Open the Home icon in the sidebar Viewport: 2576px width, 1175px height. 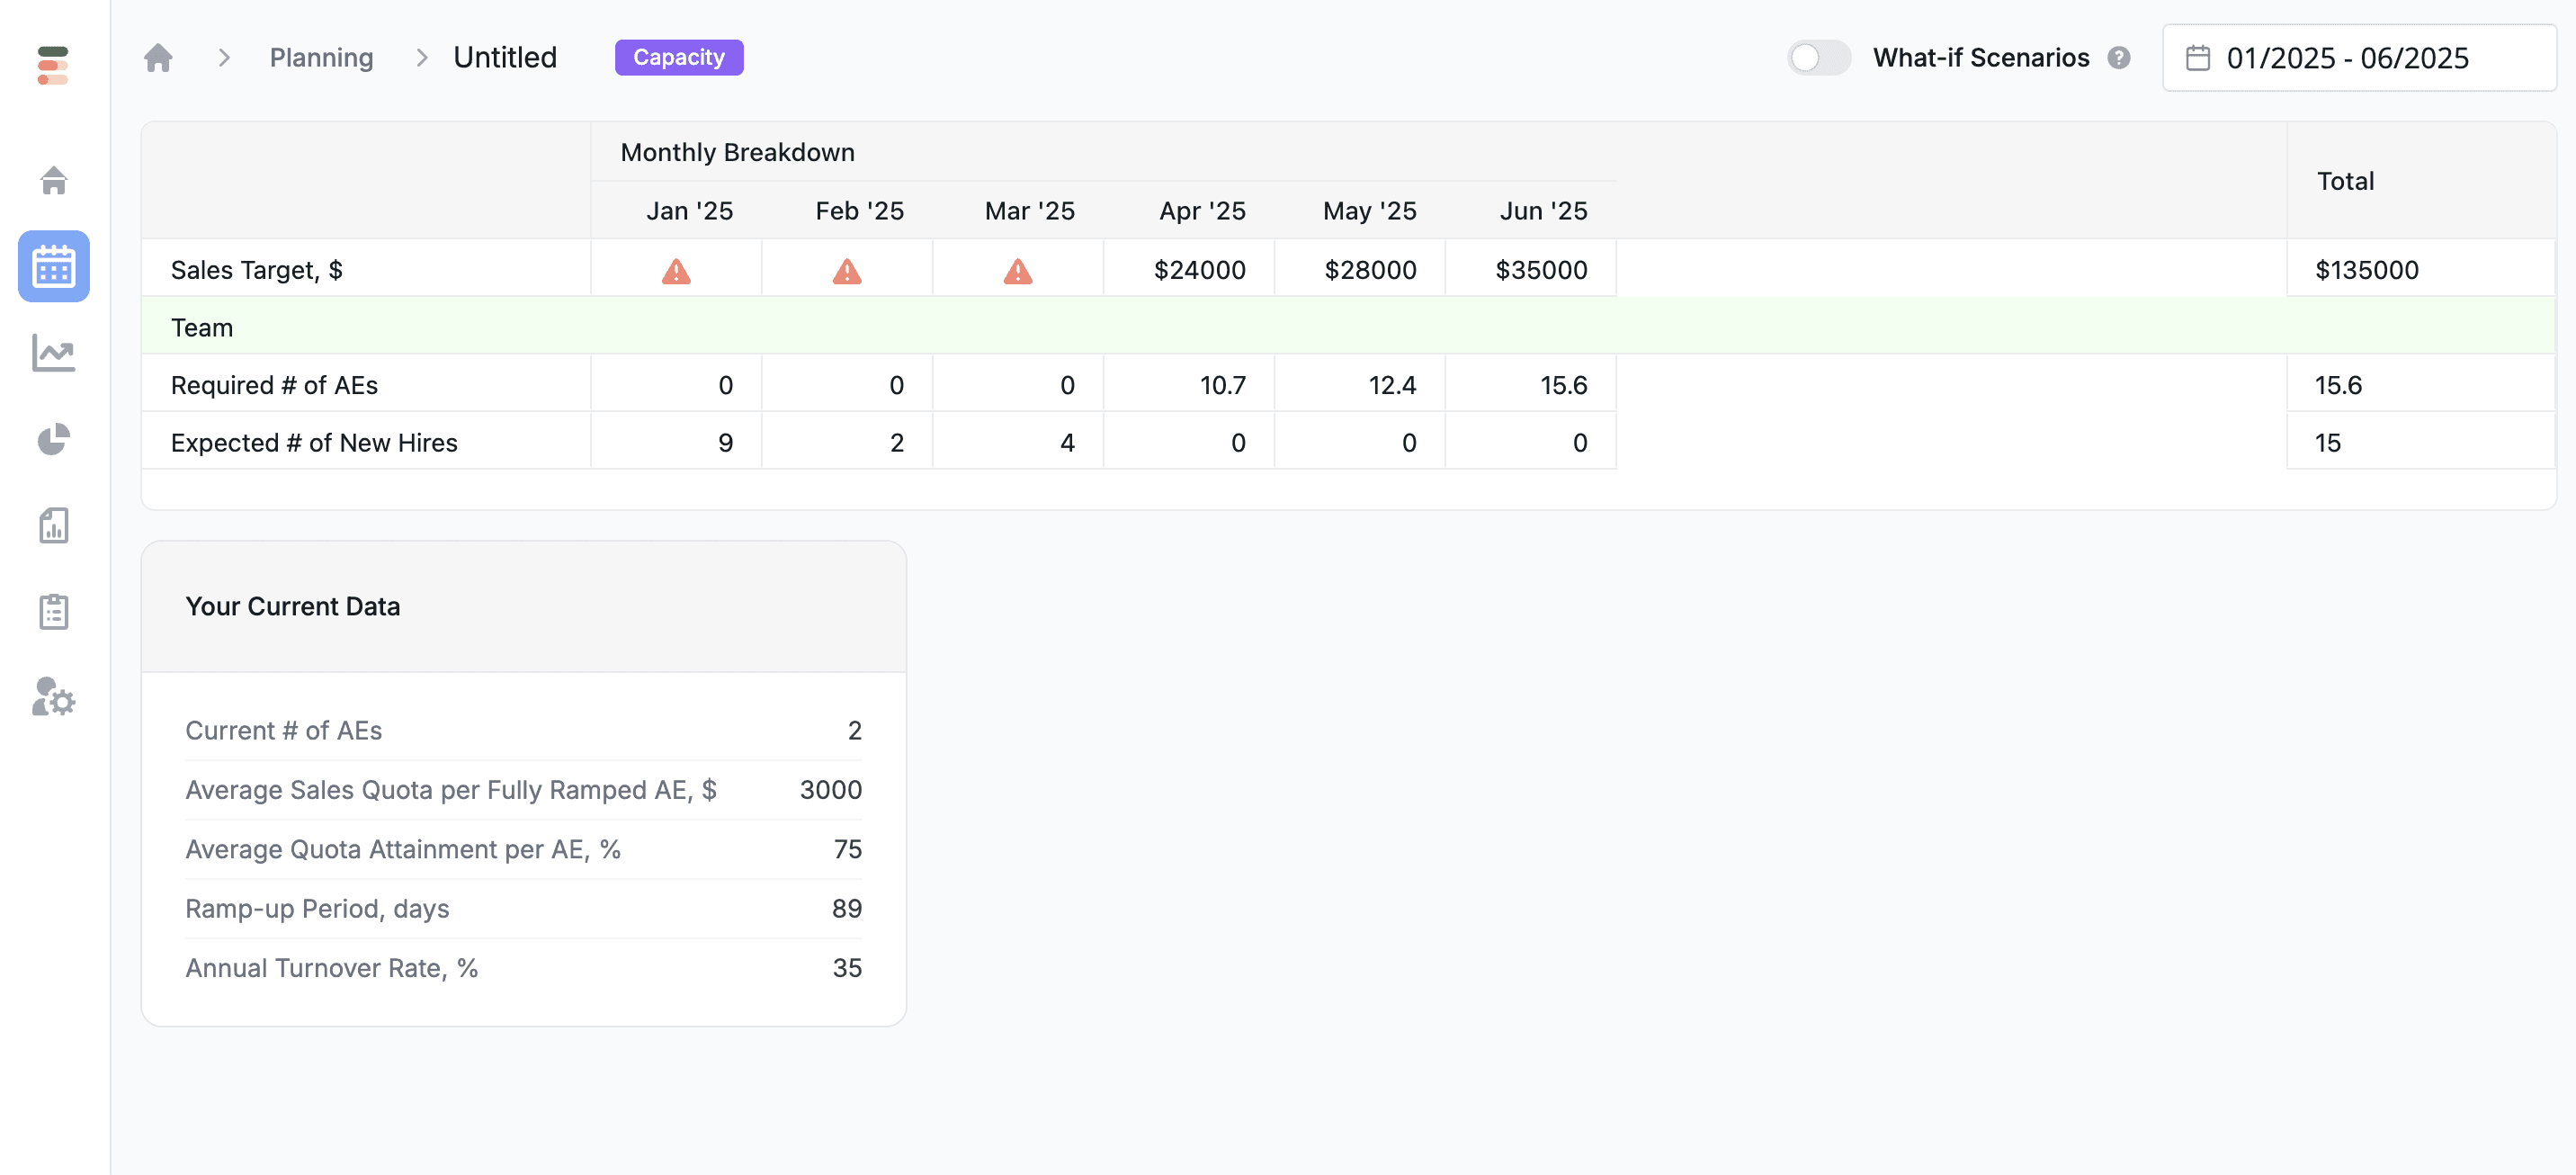click(x=53, y=180)
